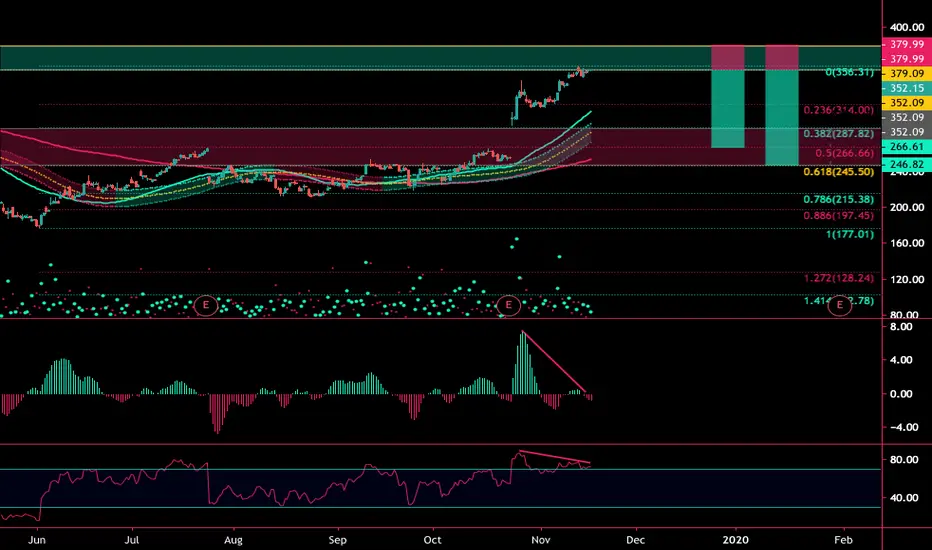Viewport: 932px width, 550px height.
Task: Click the top pink 379.99 price label
Action: pyautogui.click(x=906, y=45)
